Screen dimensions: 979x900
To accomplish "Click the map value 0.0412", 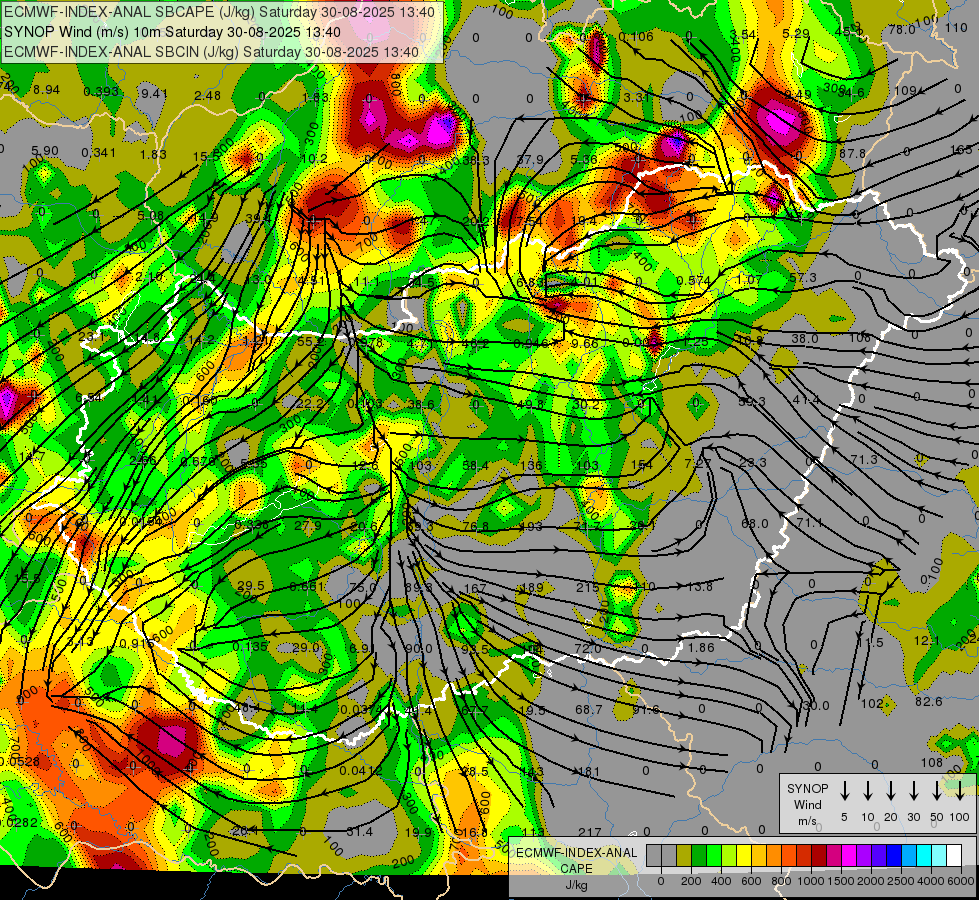I will (360, 771).
